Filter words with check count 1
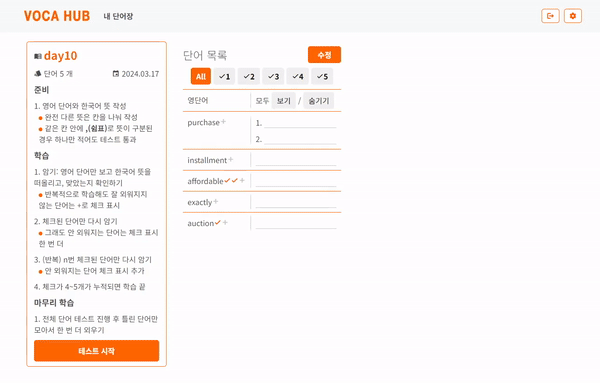The image size is (600, 383). click(224, 76)
